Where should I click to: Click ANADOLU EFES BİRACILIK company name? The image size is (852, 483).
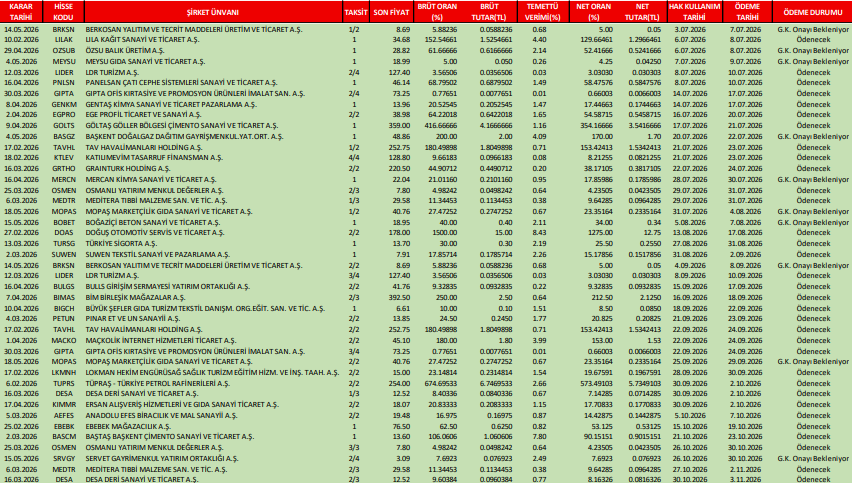[161, 416]
